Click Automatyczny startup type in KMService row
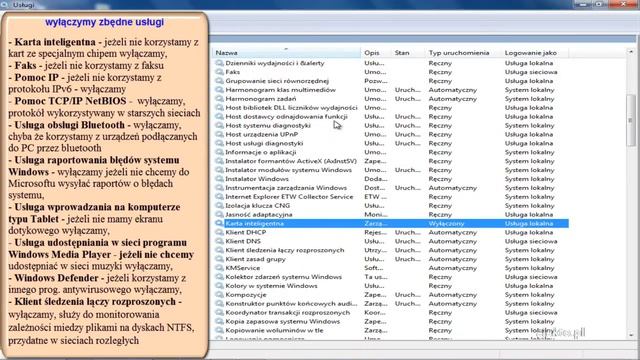 click(453, 268)
